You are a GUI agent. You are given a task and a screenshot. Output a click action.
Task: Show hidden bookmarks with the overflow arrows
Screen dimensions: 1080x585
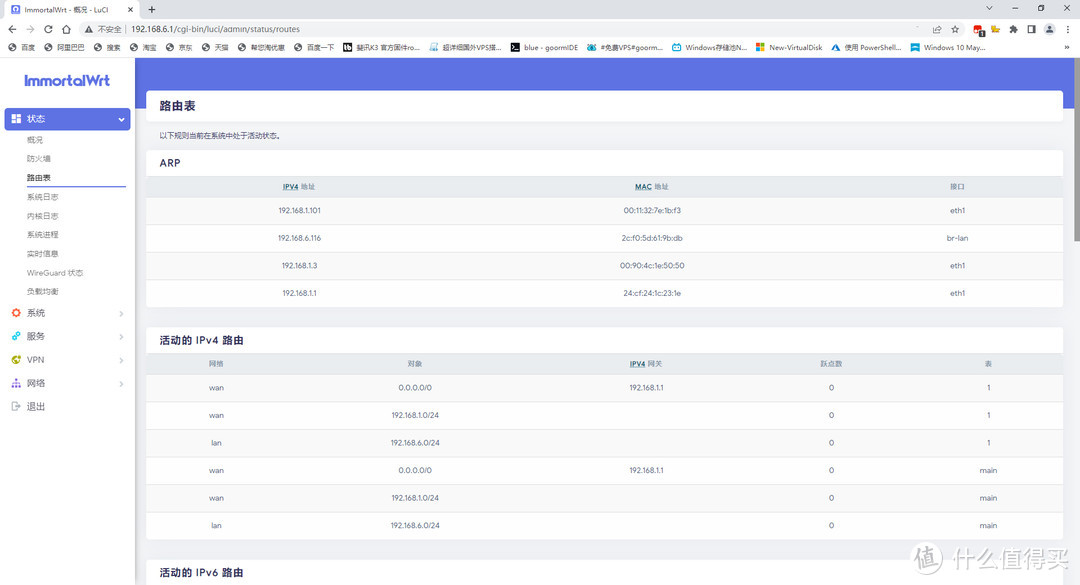(x=1067, y=48)
